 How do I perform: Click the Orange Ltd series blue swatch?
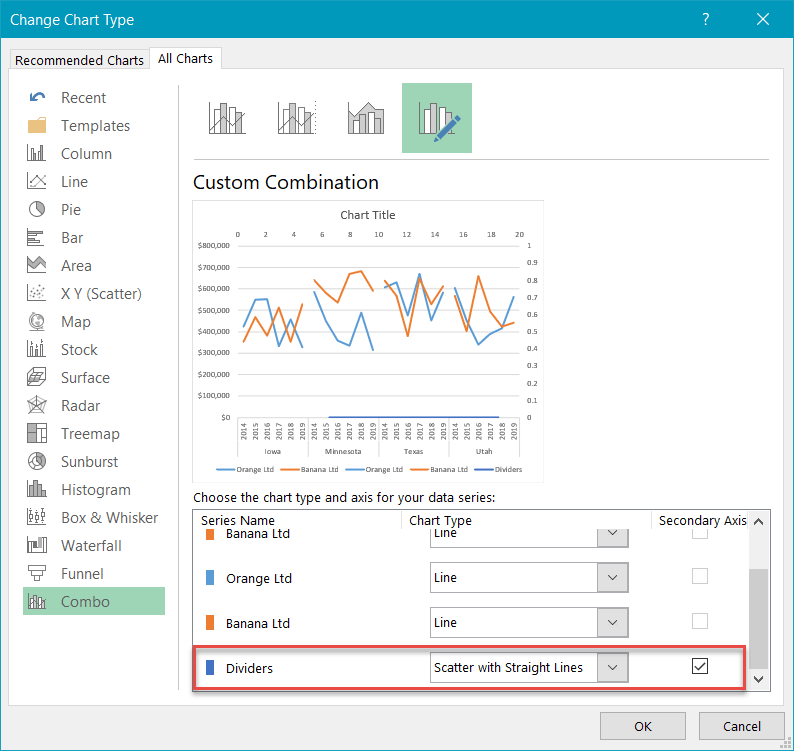coord(210,577)
